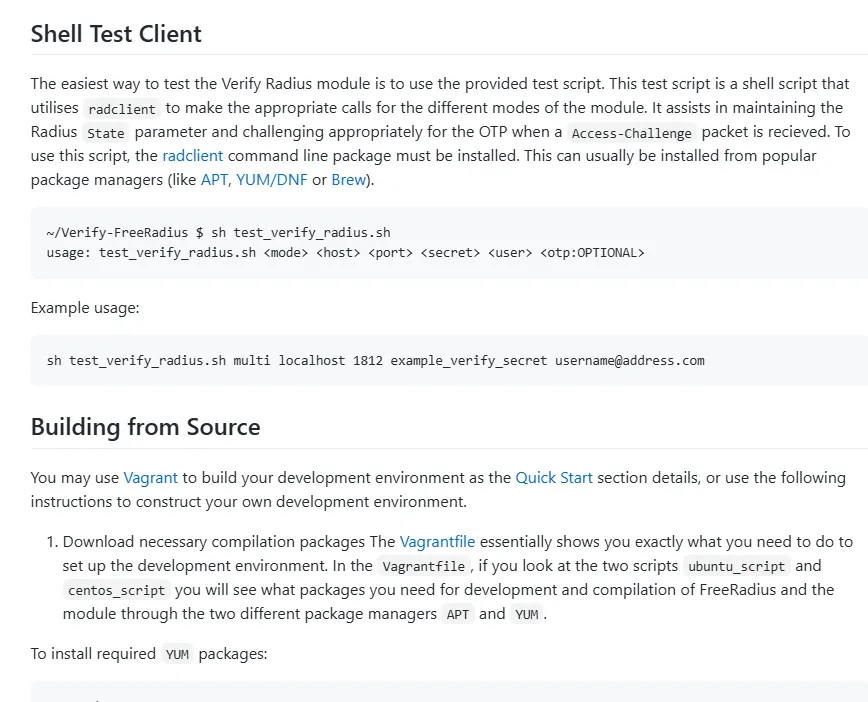Click the APT inline code in list item
Viewport: 868px width, 702px height.
(x=458, y=614)
